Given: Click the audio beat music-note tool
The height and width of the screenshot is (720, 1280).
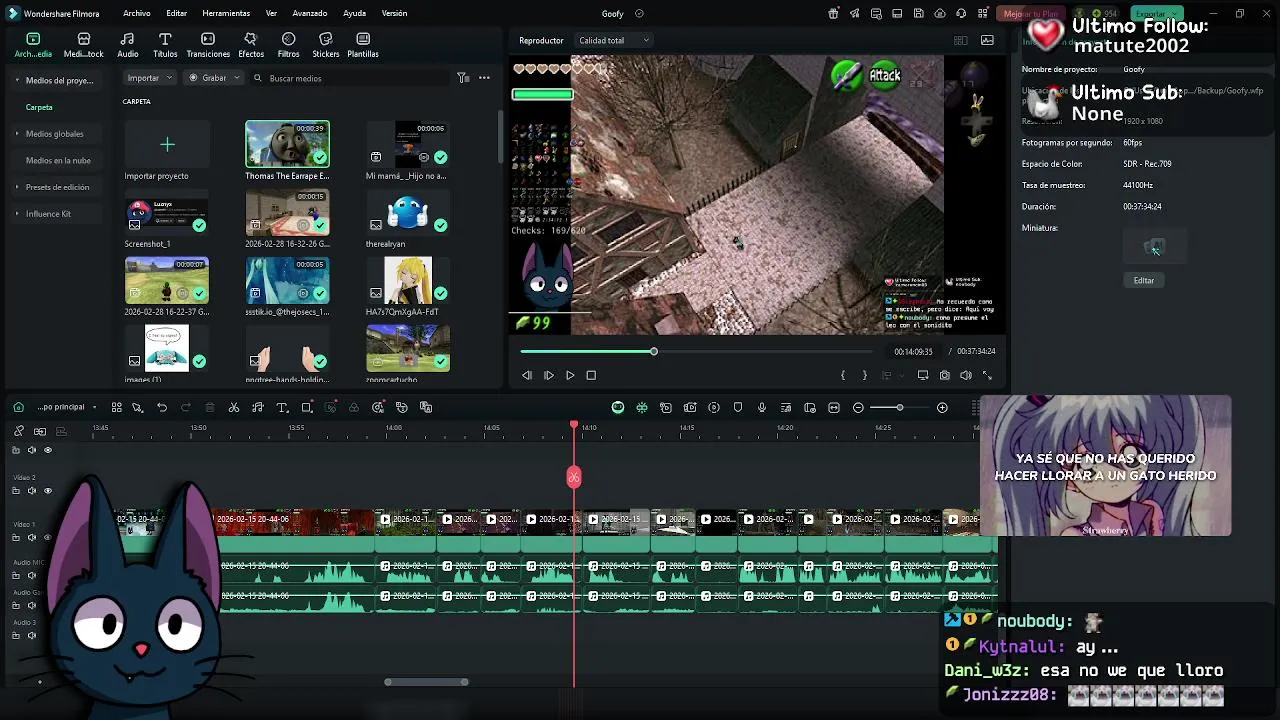Looking at the screenshot, I should 257,407.
